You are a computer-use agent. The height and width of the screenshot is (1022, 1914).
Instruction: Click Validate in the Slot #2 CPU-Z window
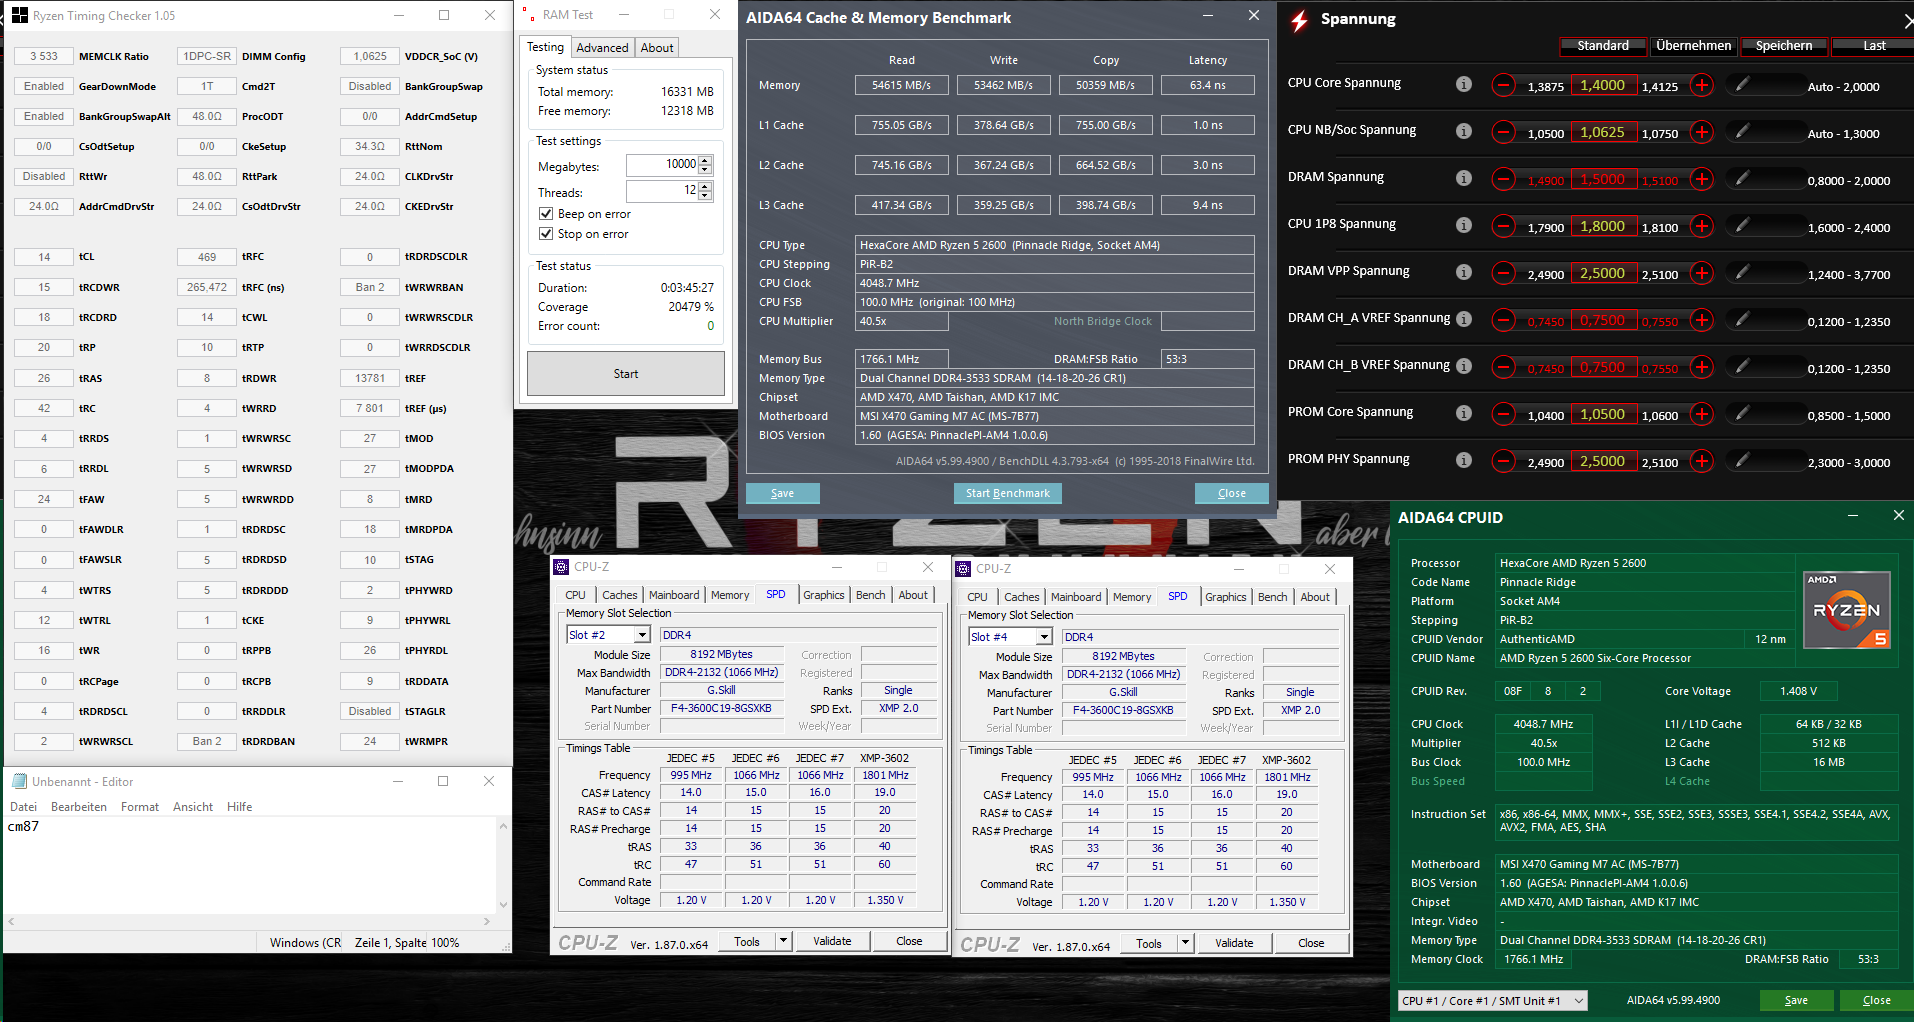point(832,941)
